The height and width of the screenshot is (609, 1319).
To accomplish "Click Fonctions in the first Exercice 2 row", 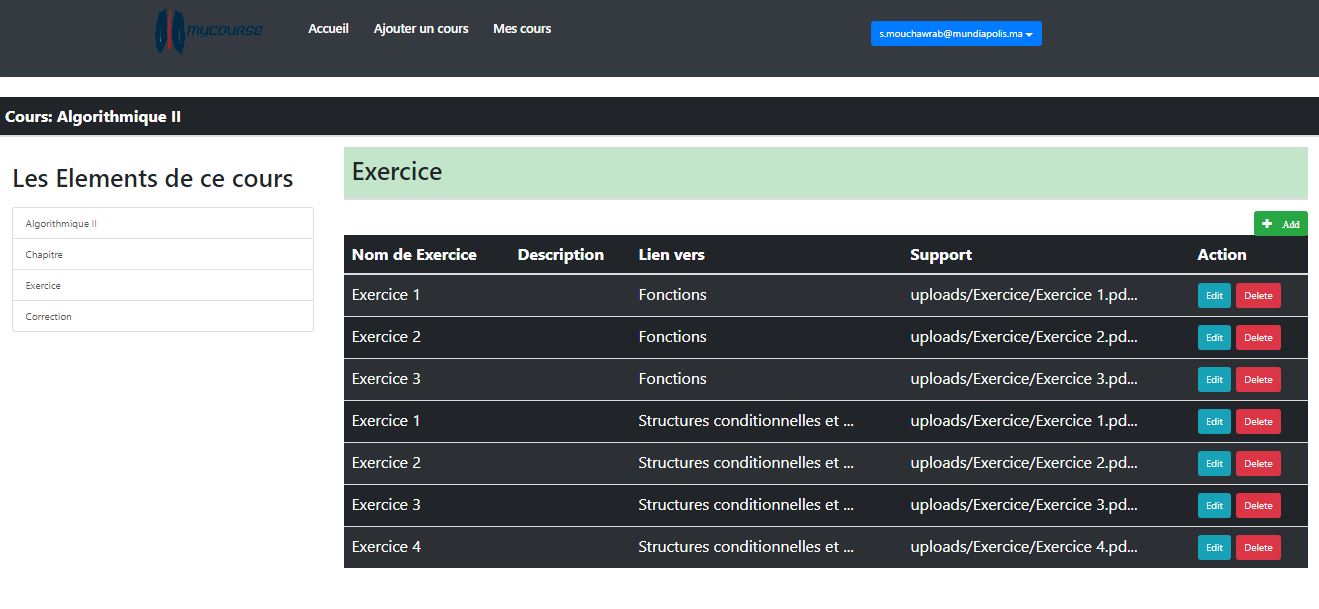I will coord(673,337).
